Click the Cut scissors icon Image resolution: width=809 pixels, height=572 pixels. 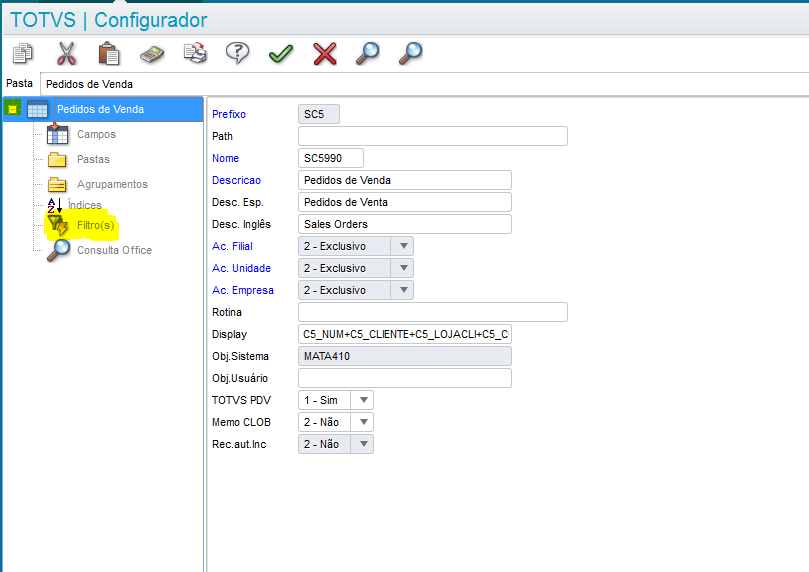pos(66,53)
